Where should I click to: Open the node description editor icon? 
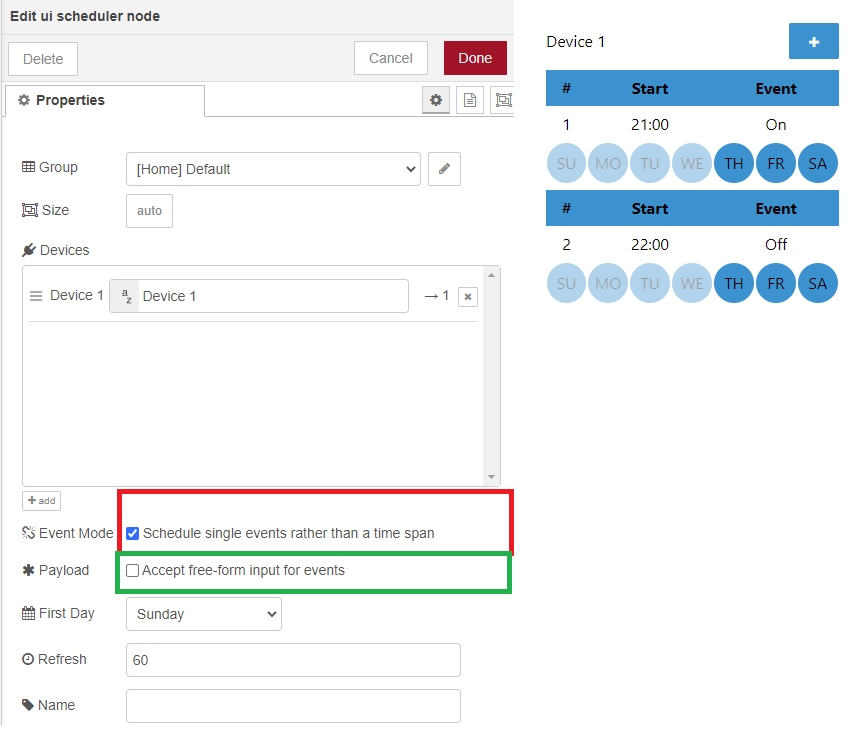click(470, 100)
